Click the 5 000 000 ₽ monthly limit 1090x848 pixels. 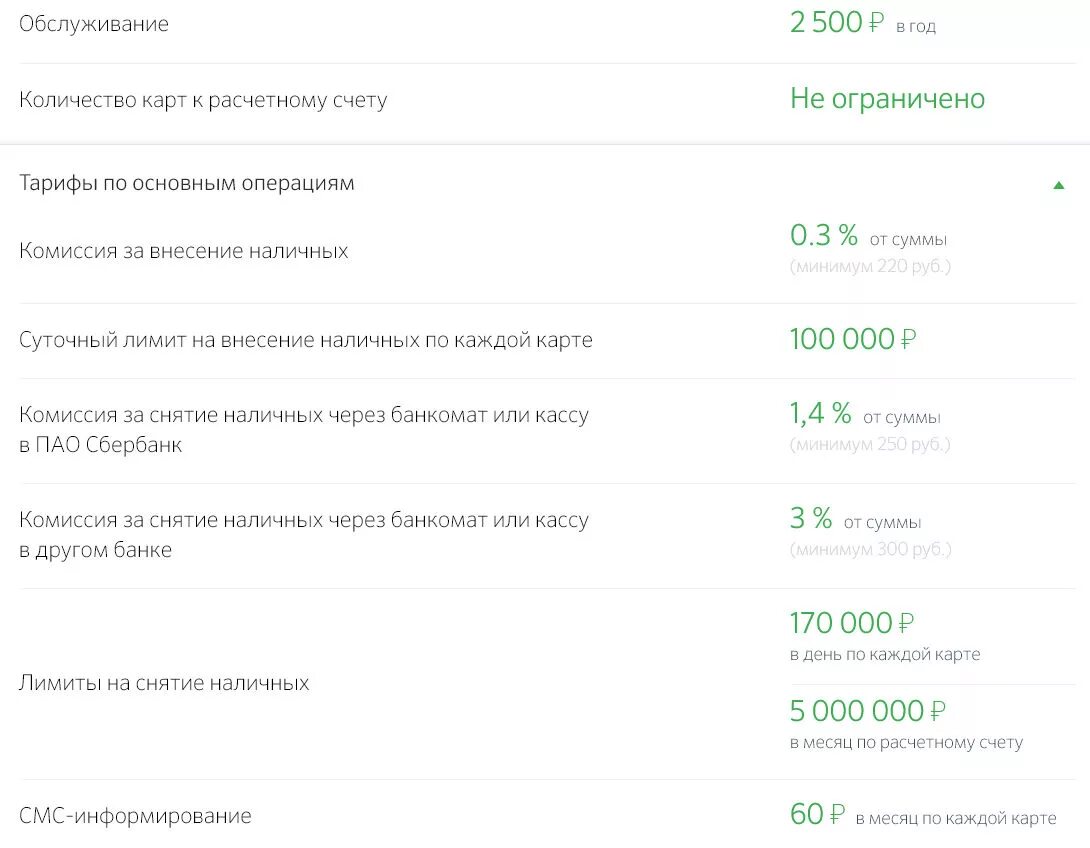tap(867, 711)
